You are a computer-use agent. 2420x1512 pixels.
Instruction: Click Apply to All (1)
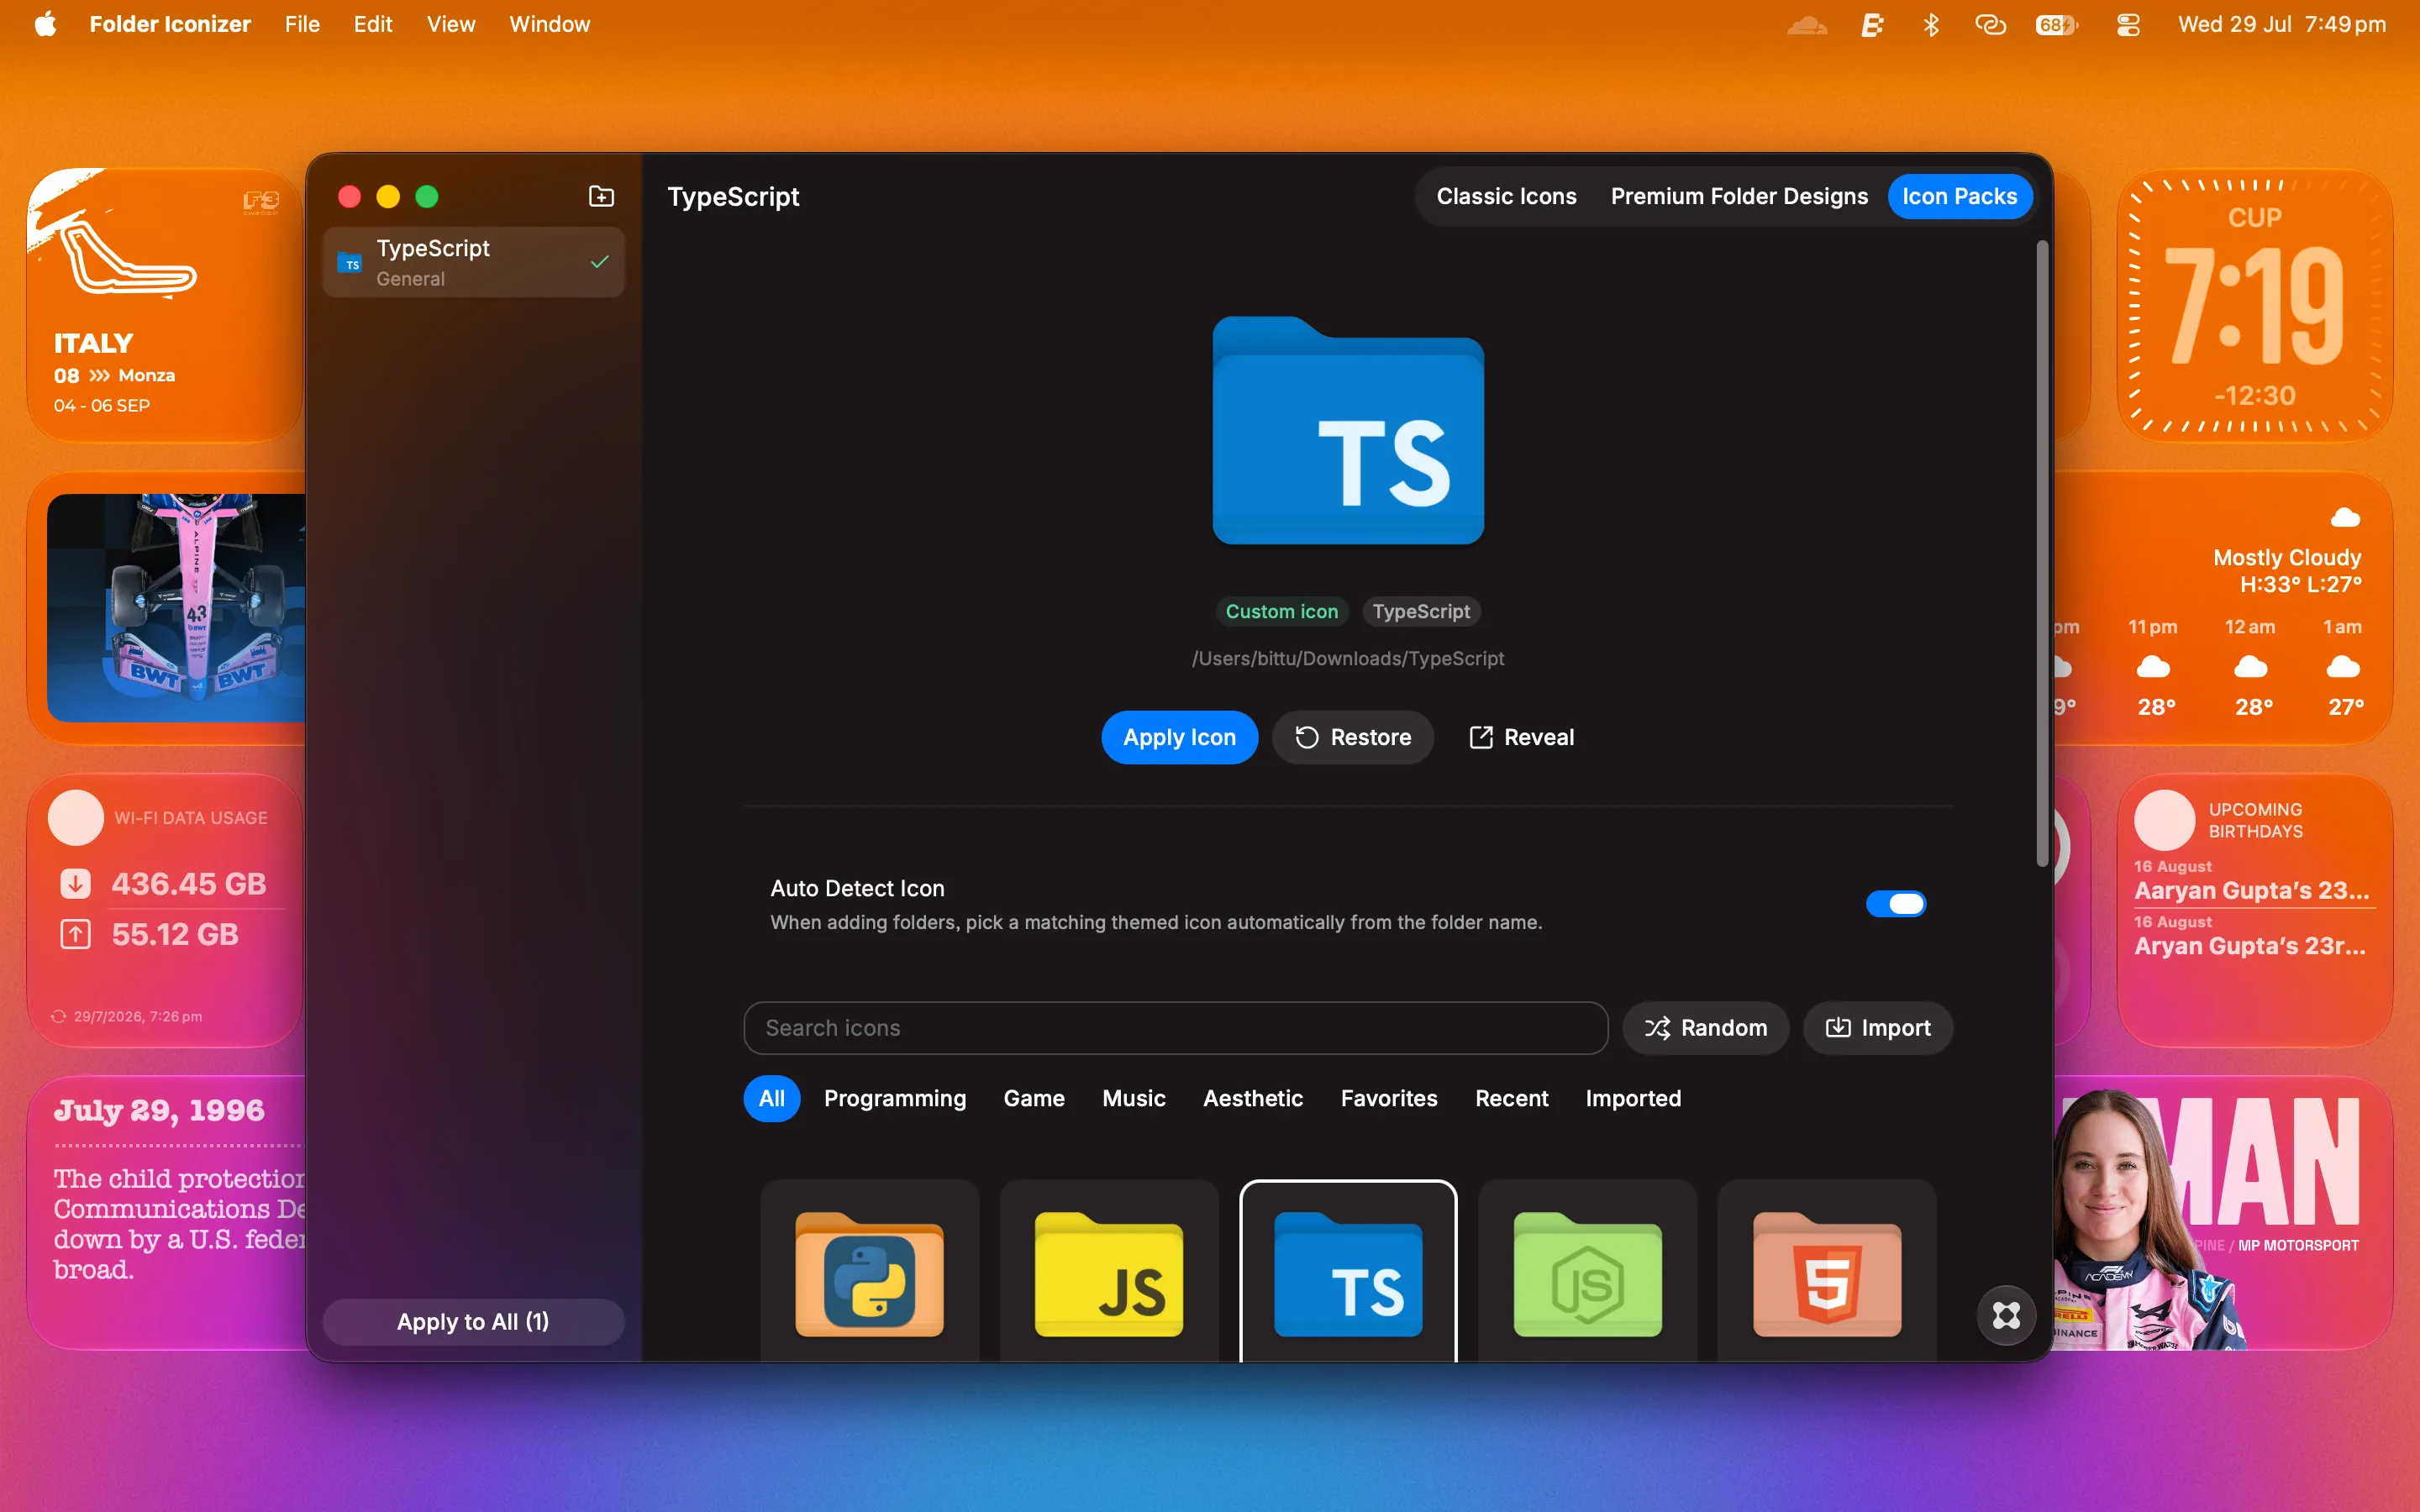click(x=473, y=1321)
